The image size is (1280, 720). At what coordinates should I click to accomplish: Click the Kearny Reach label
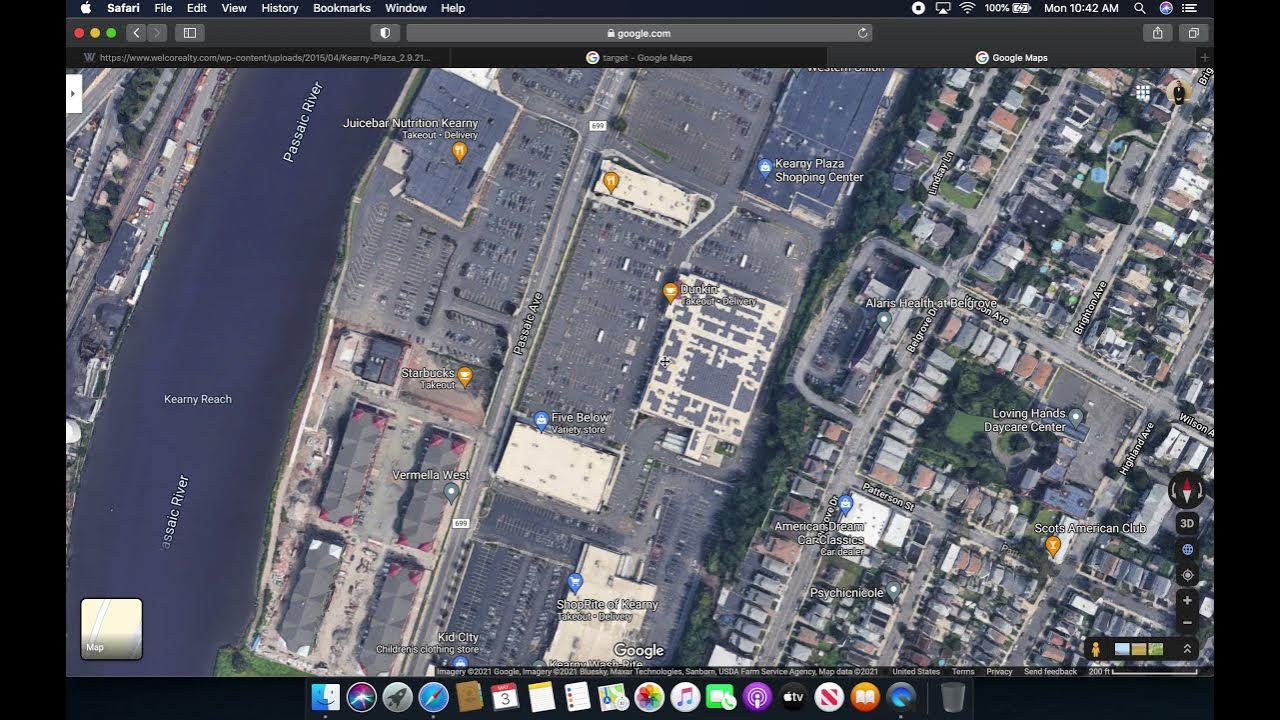(x=198, y=399)
